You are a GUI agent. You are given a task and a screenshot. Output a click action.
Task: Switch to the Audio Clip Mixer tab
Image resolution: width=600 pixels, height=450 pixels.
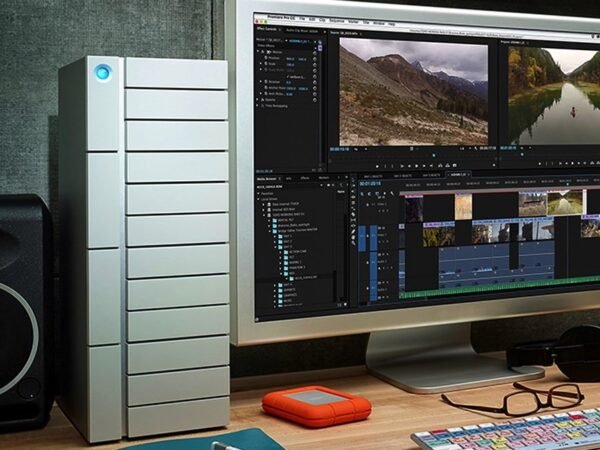pos(302,31)
